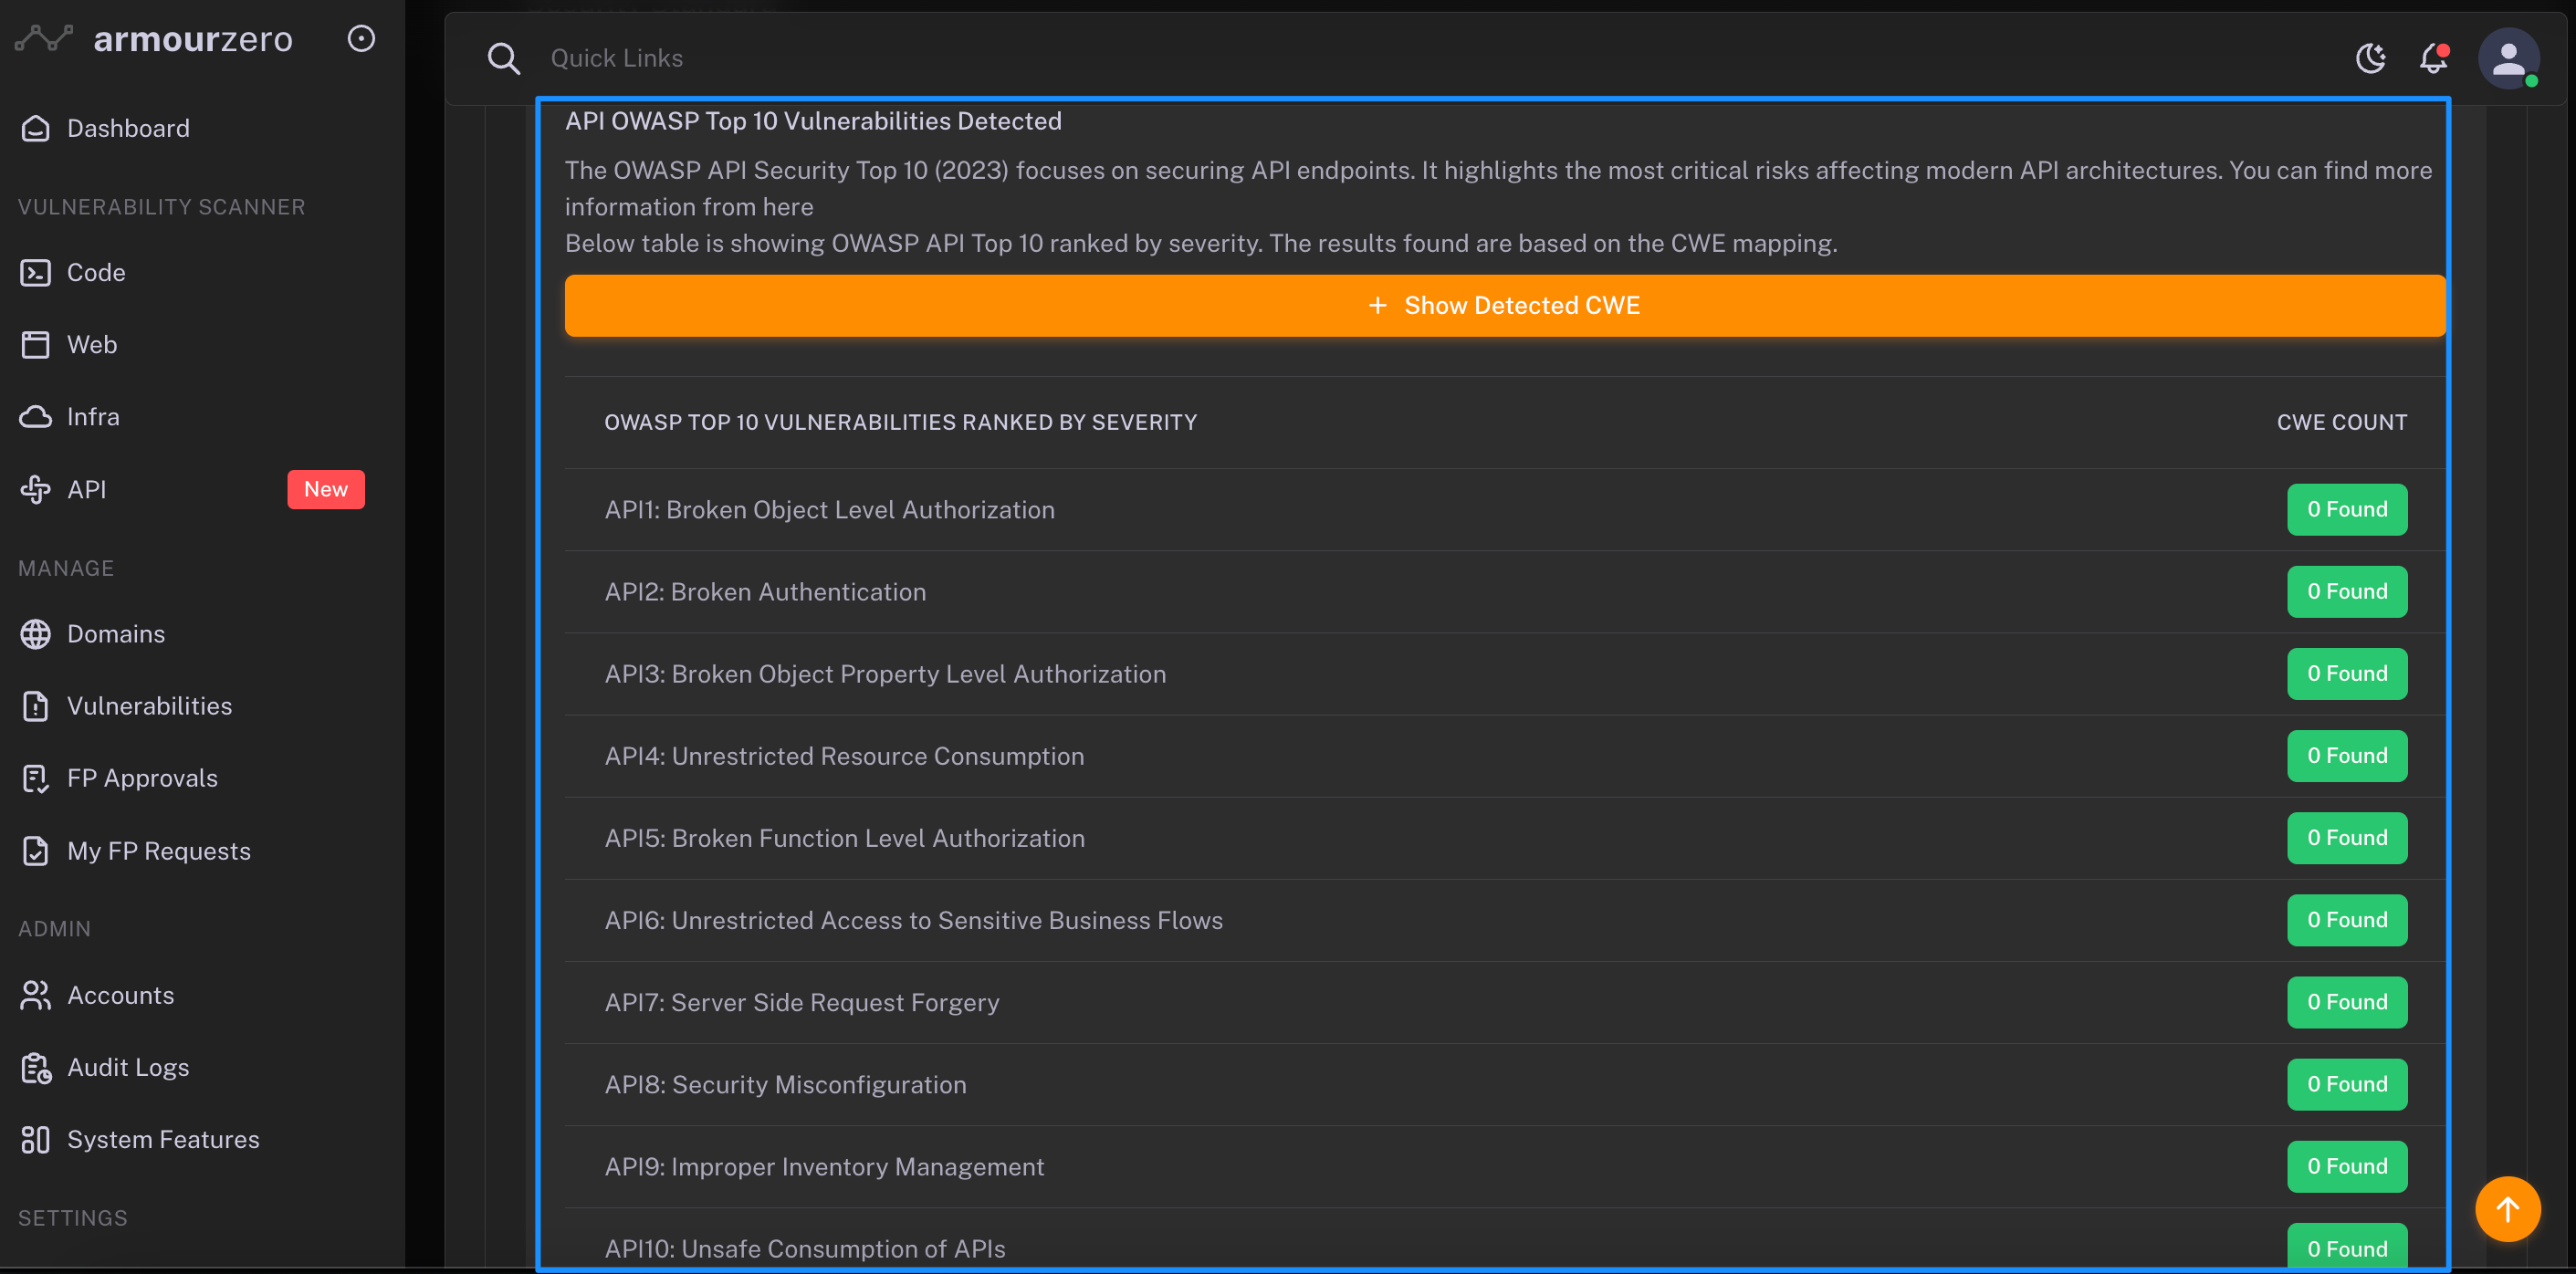The height and width of the screenshot is (1274, 2576).
Task: Go to Domains in sidebar
Action: [115, 633]
